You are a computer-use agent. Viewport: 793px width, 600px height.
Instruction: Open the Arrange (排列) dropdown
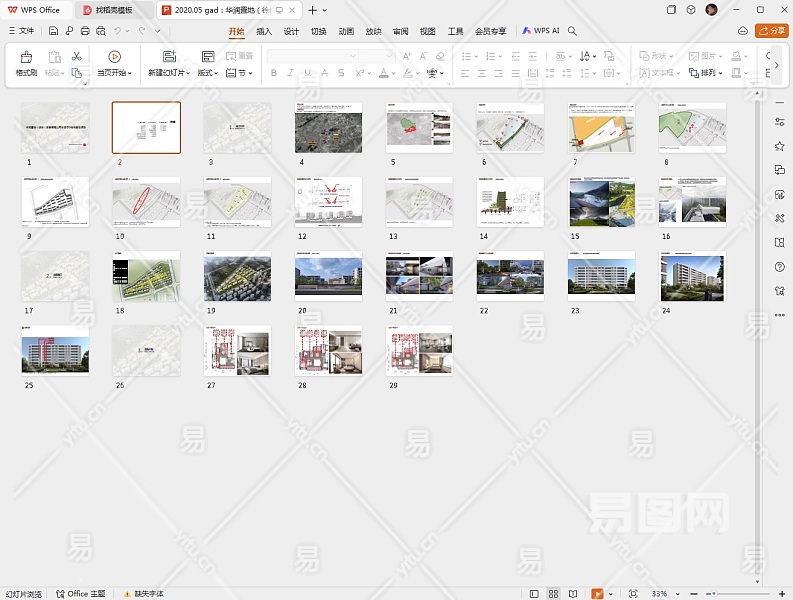[704, 73]
